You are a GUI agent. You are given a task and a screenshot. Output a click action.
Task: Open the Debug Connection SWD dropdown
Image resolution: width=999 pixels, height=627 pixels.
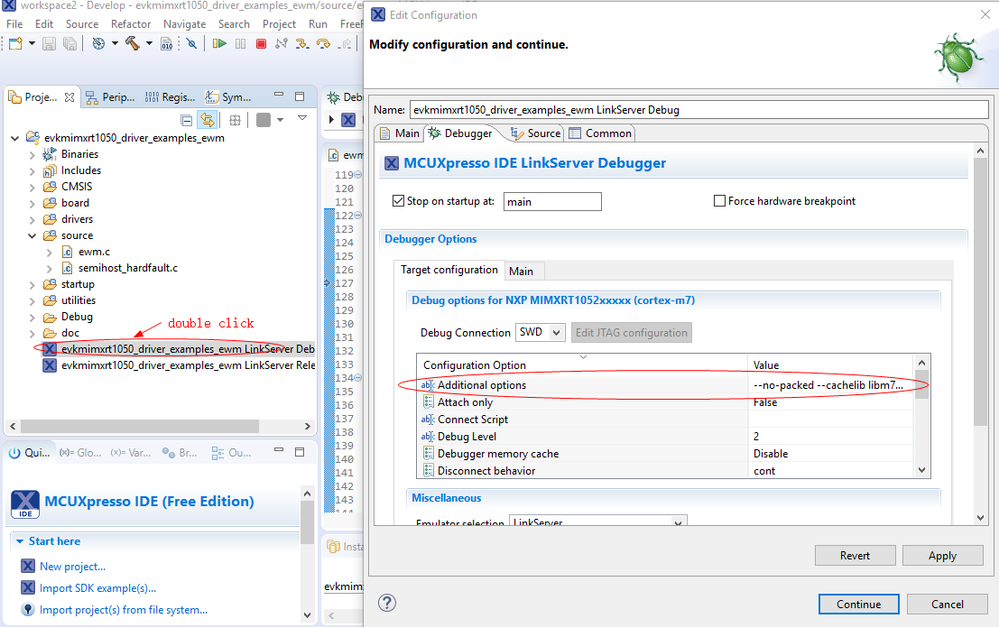(540, 333)
